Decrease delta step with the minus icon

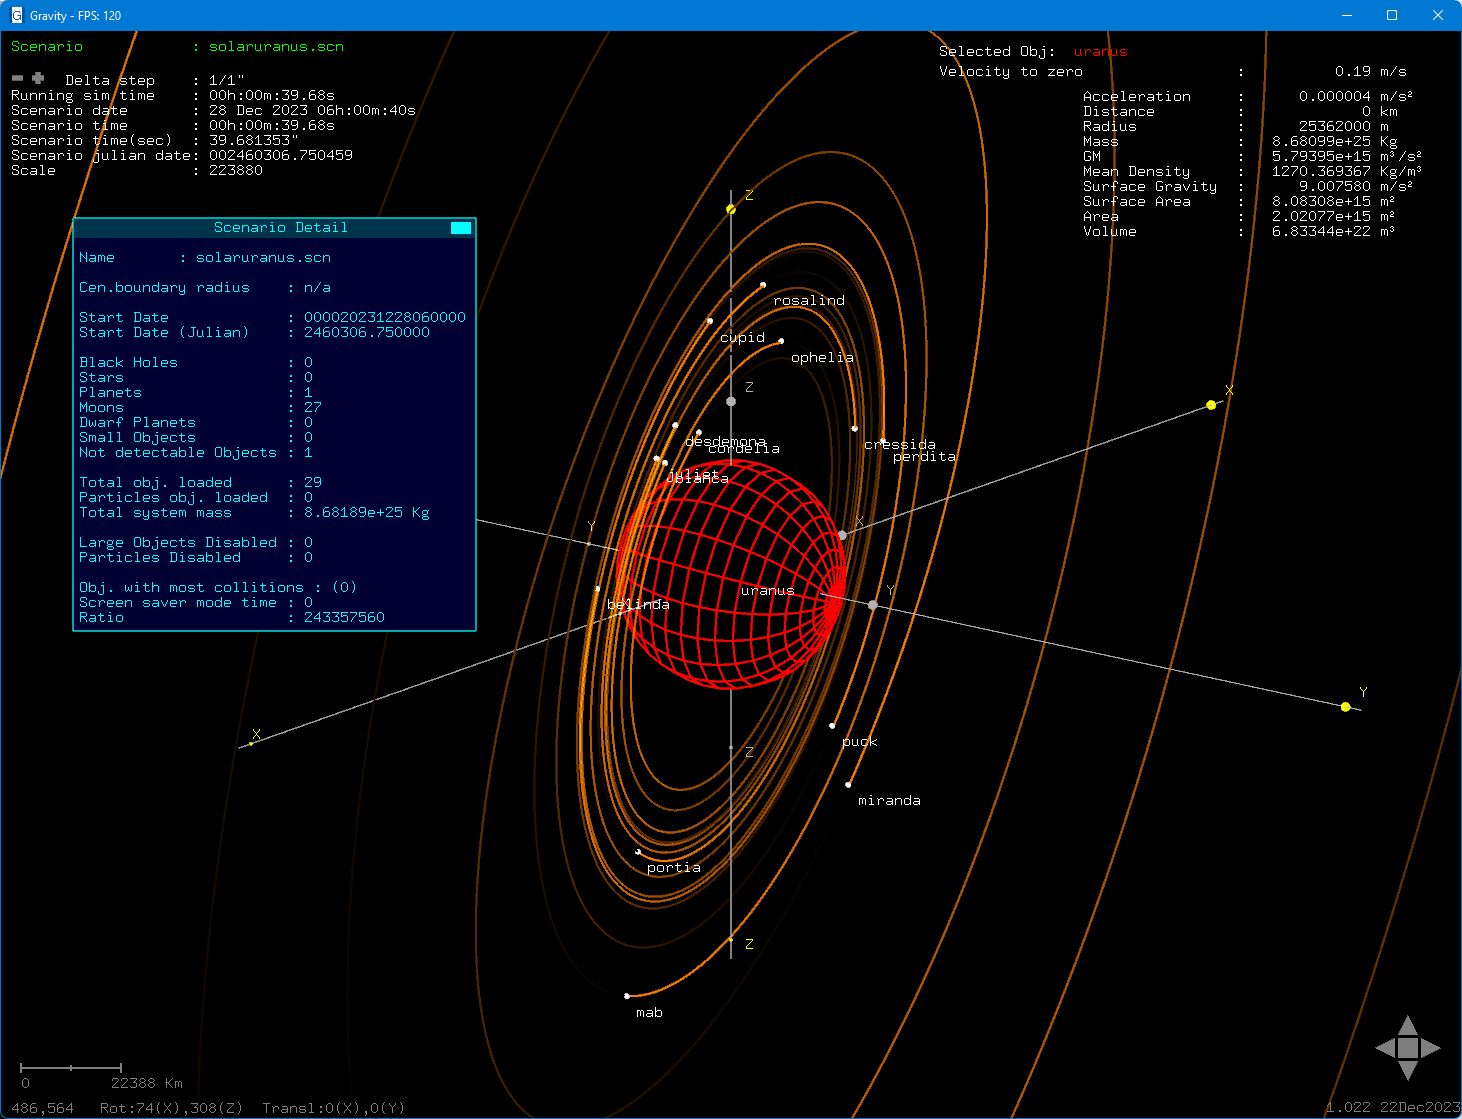pyautogui.click(x=17, y=78)
